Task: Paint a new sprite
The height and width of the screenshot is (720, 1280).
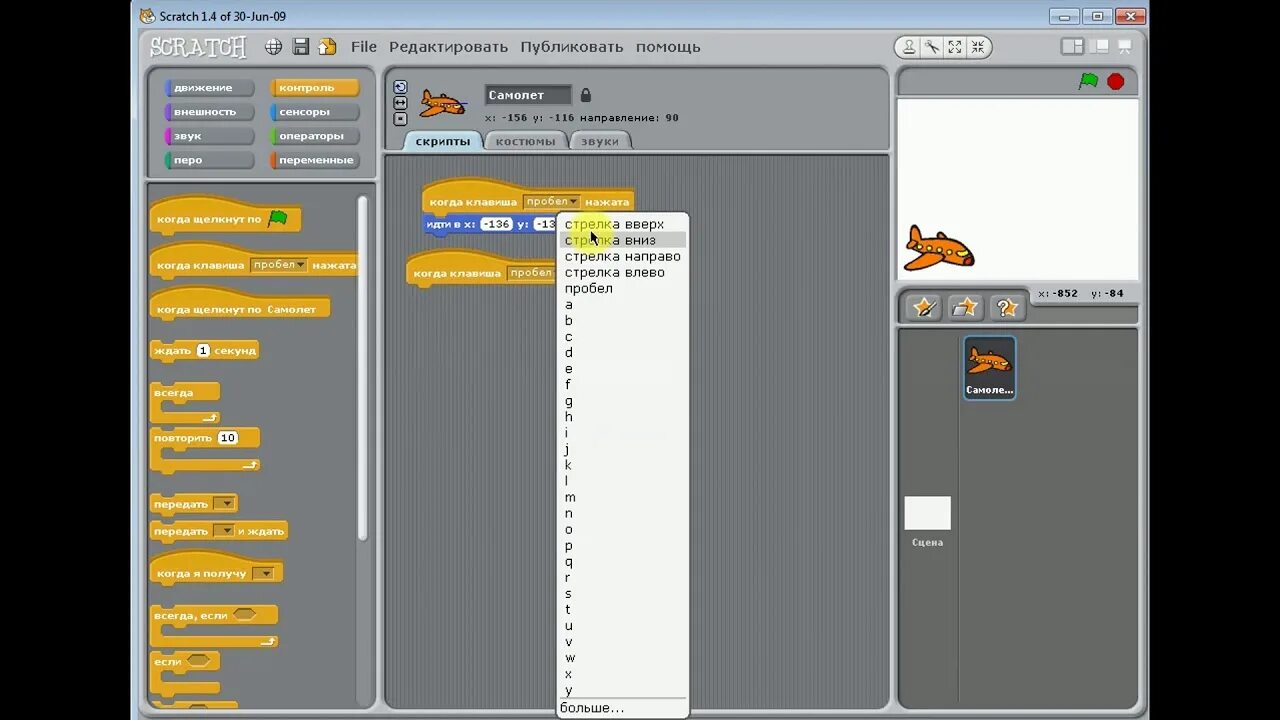Action: [924, 308]
